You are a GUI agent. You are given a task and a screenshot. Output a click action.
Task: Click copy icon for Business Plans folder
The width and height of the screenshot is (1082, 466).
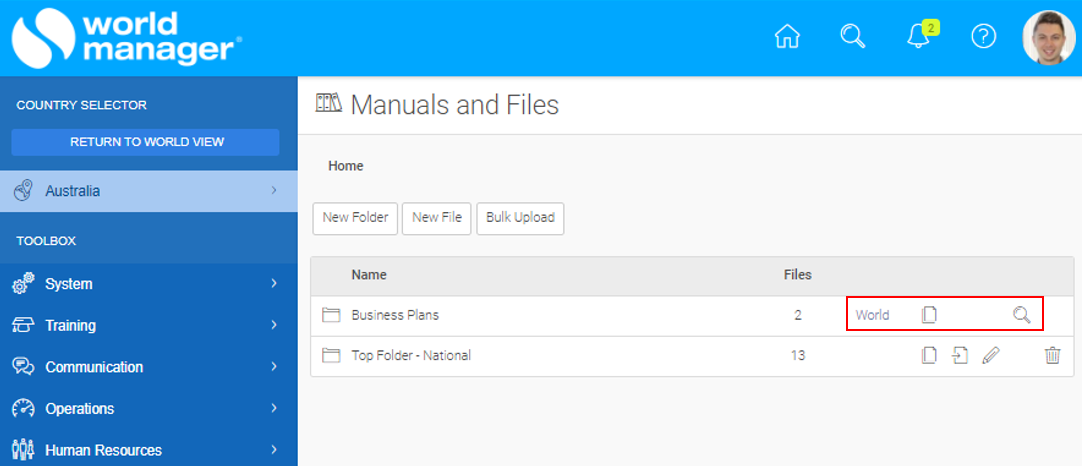(929, 315)
